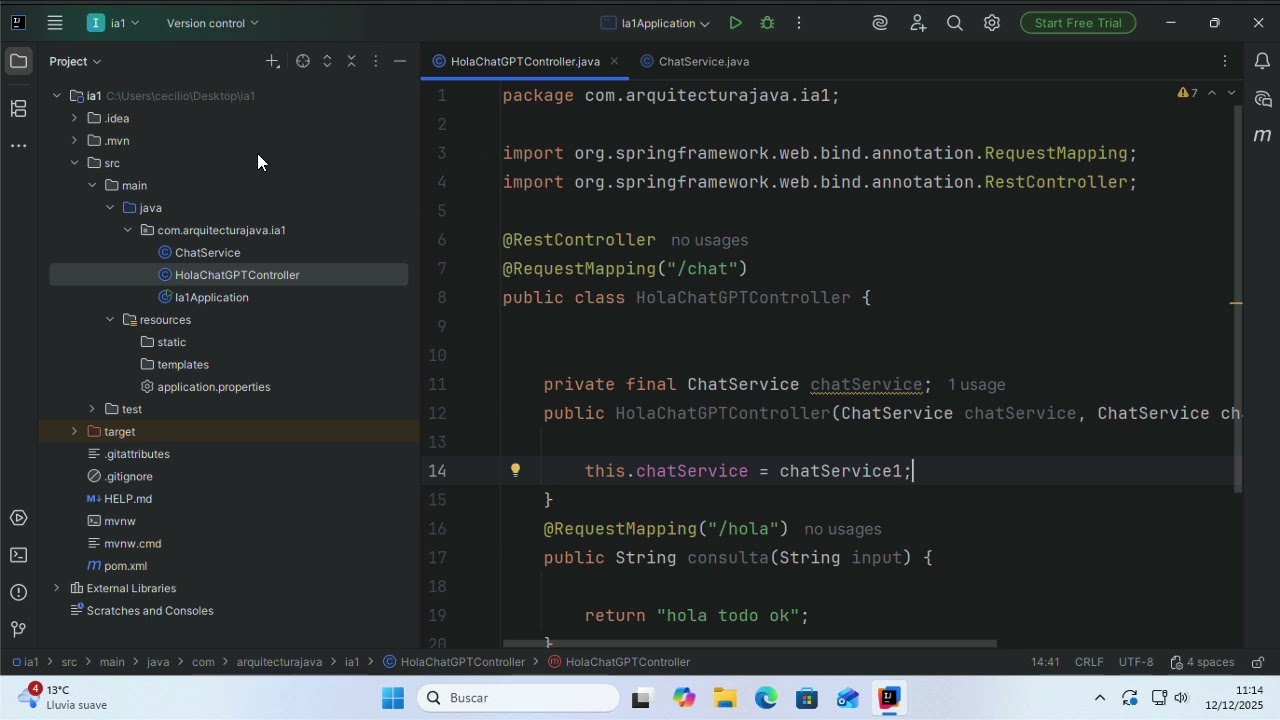The height and width of the screenshot is (720, 1280).
Task: Open Maven tool window m icon
Action: coord(1262,135)
